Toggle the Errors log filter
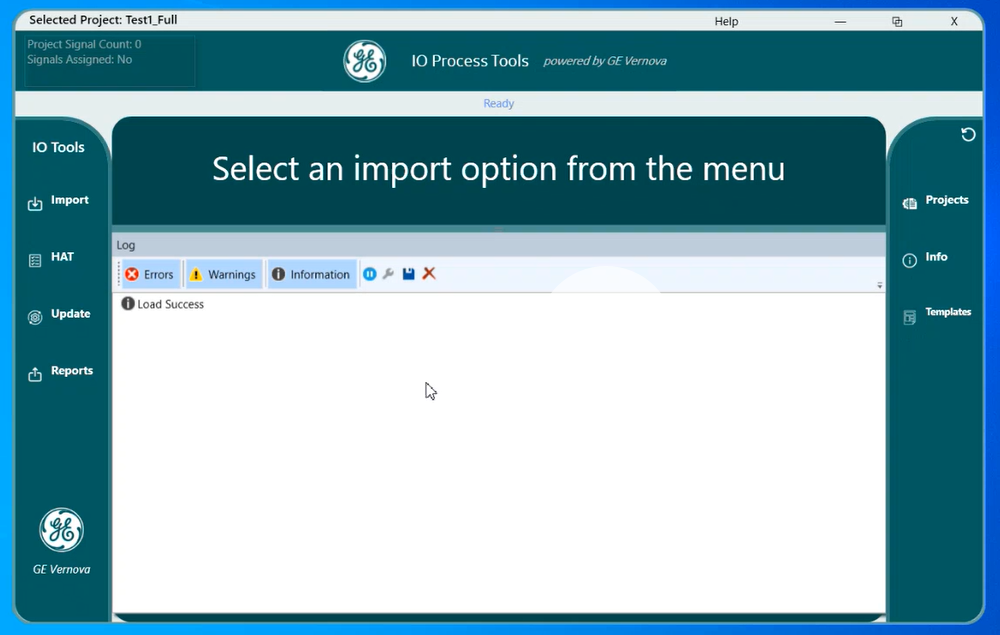Viewport: 1000px width, 635px height. (x=150, y=274)
